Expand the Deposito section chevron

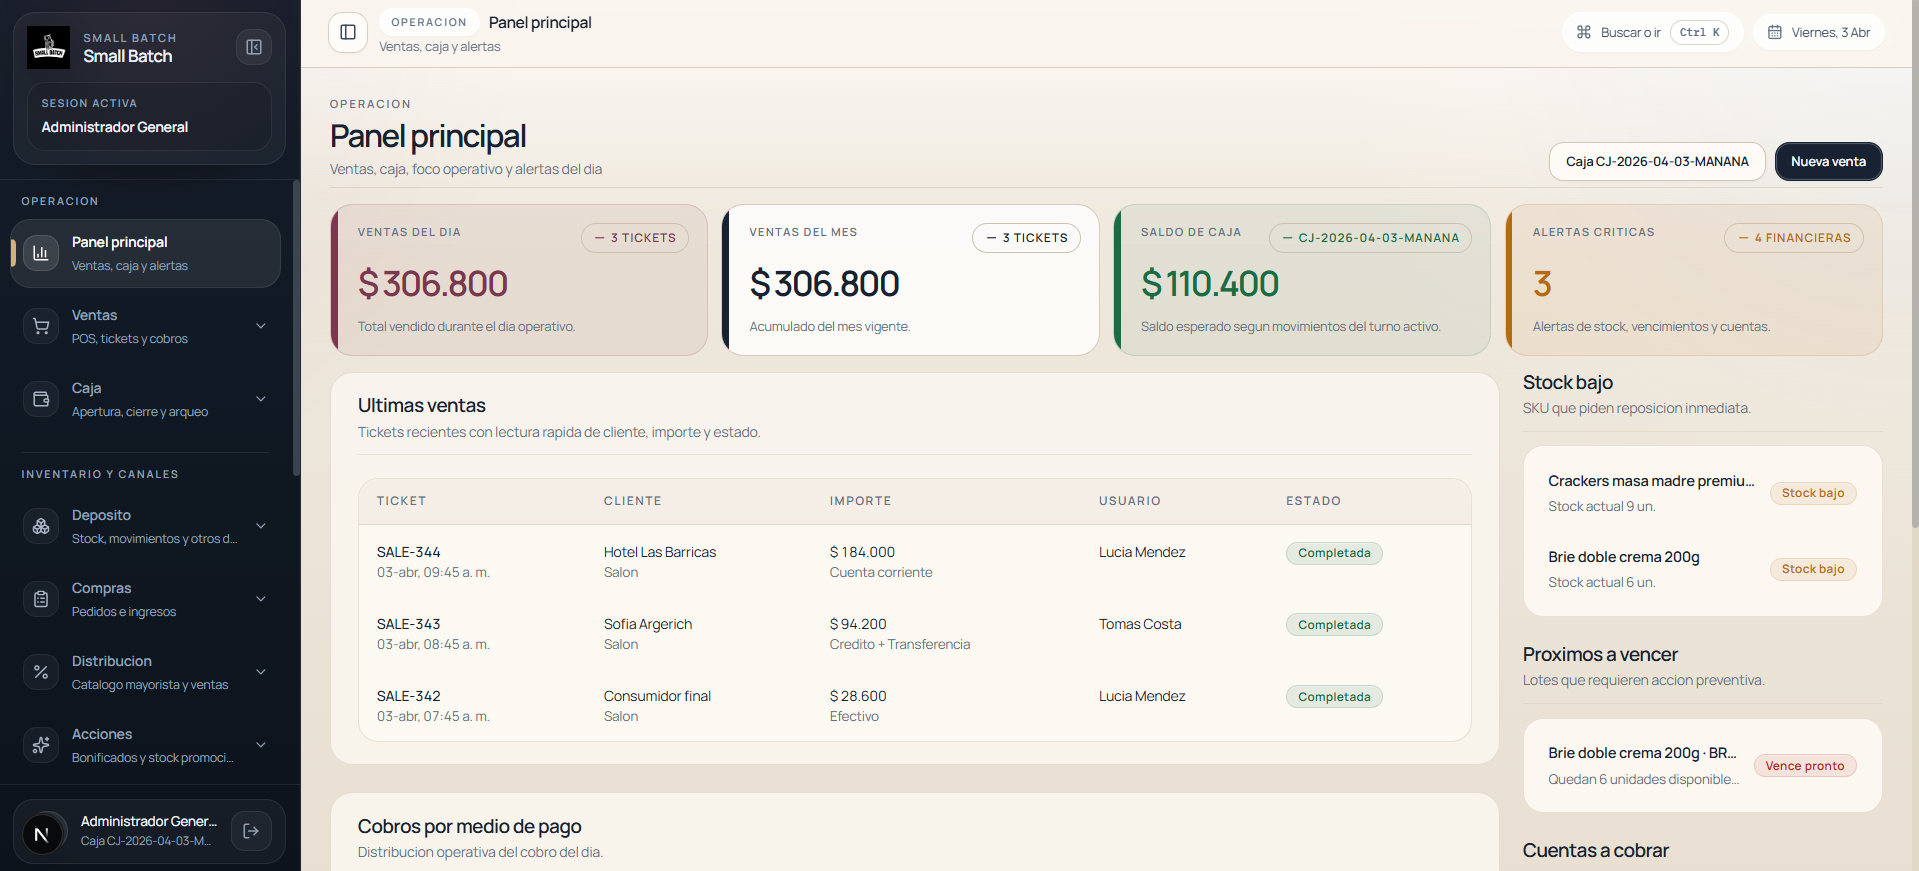(261, 526)
